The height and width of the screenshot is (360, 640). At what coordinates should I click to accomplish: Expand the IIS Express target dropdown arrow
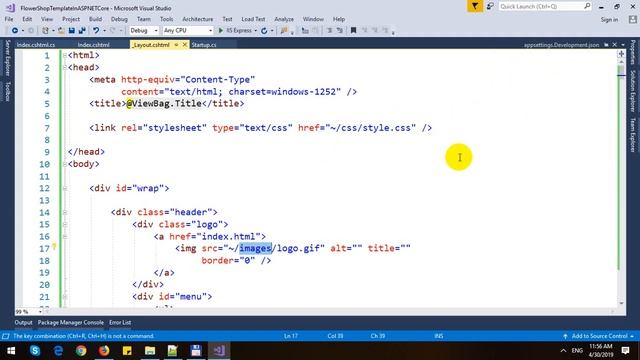(x=256, y=31)
